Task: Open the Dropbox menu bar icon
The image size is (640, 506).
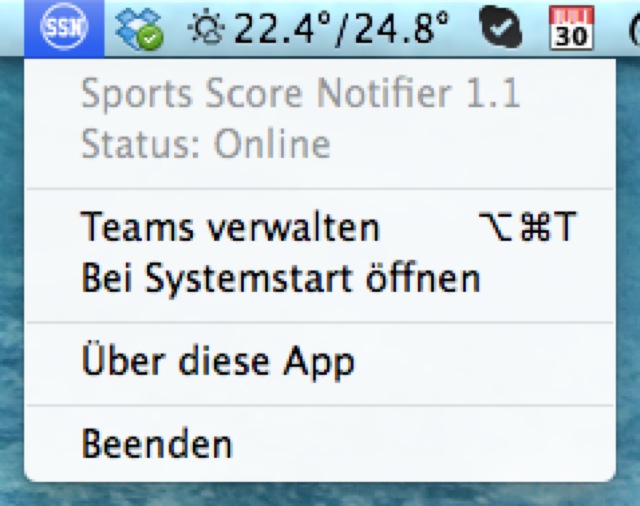Action: click(x=139, y=29)
